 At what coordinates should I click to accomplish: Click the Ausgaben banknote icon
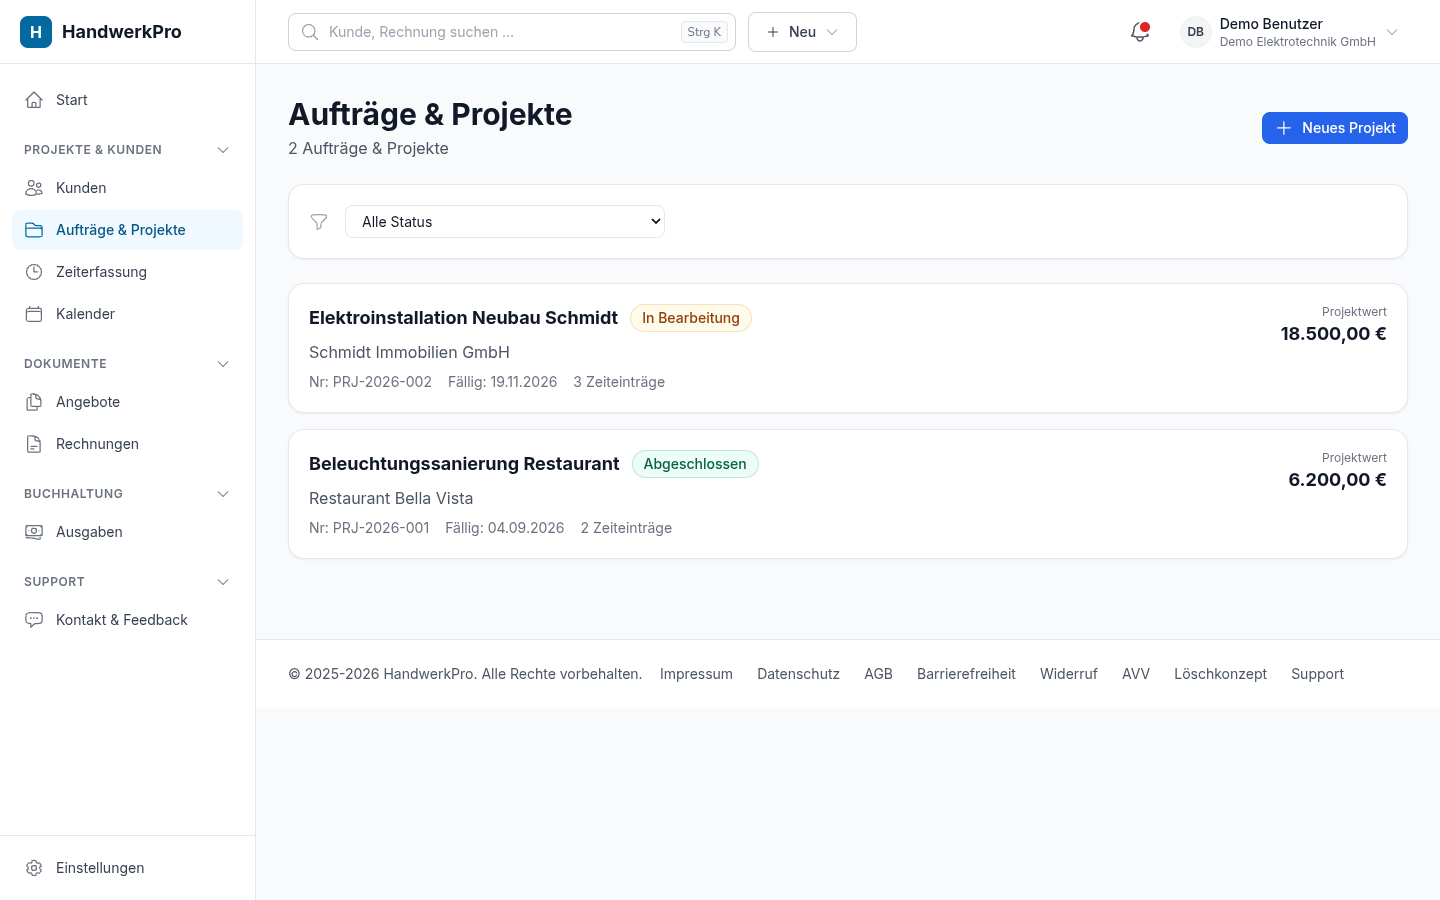click(34, 532)
